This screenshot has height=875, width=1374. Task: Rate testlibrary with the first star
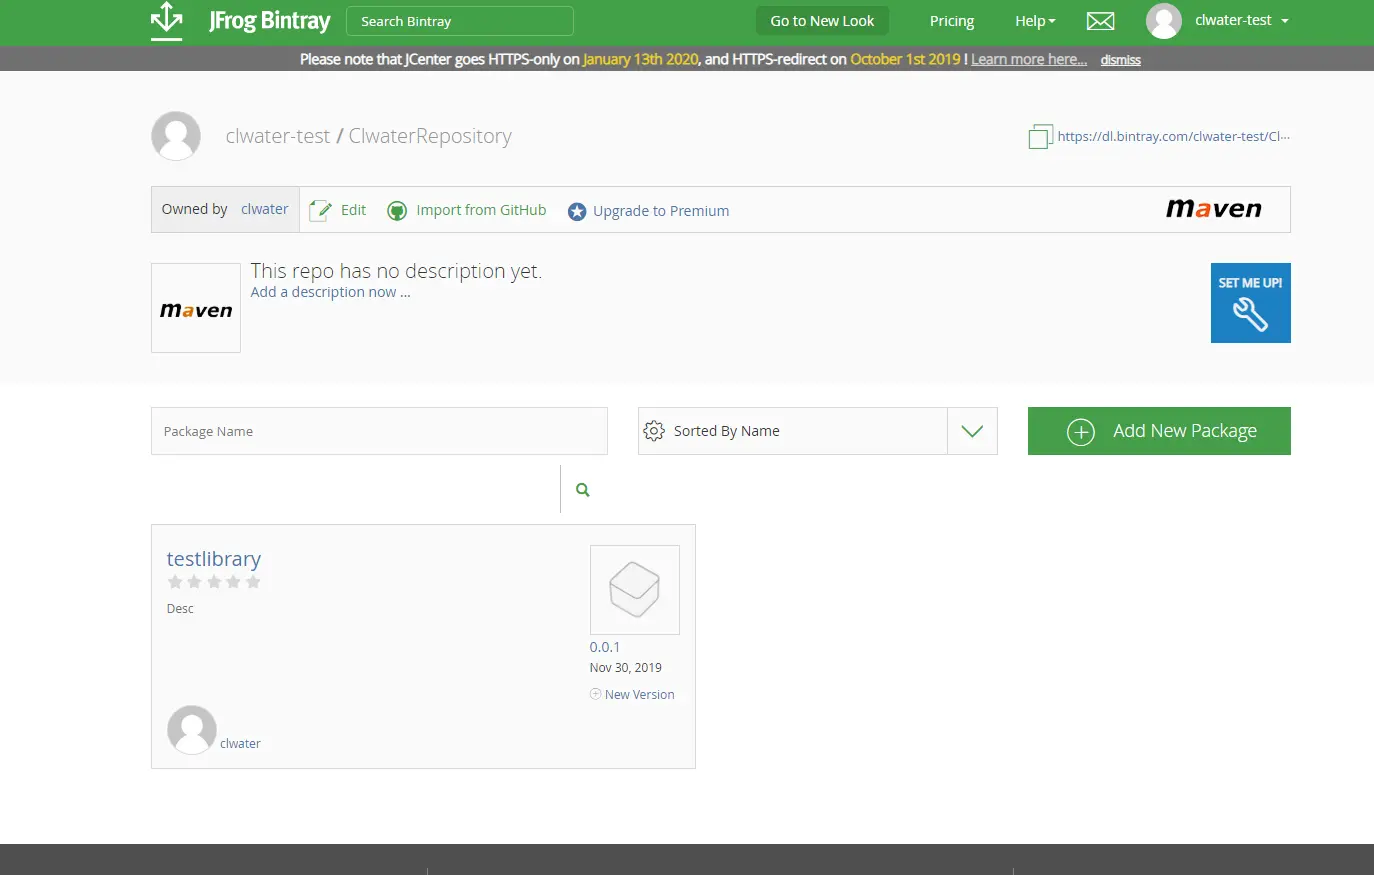pyautogui.click(x=175, y=582)
